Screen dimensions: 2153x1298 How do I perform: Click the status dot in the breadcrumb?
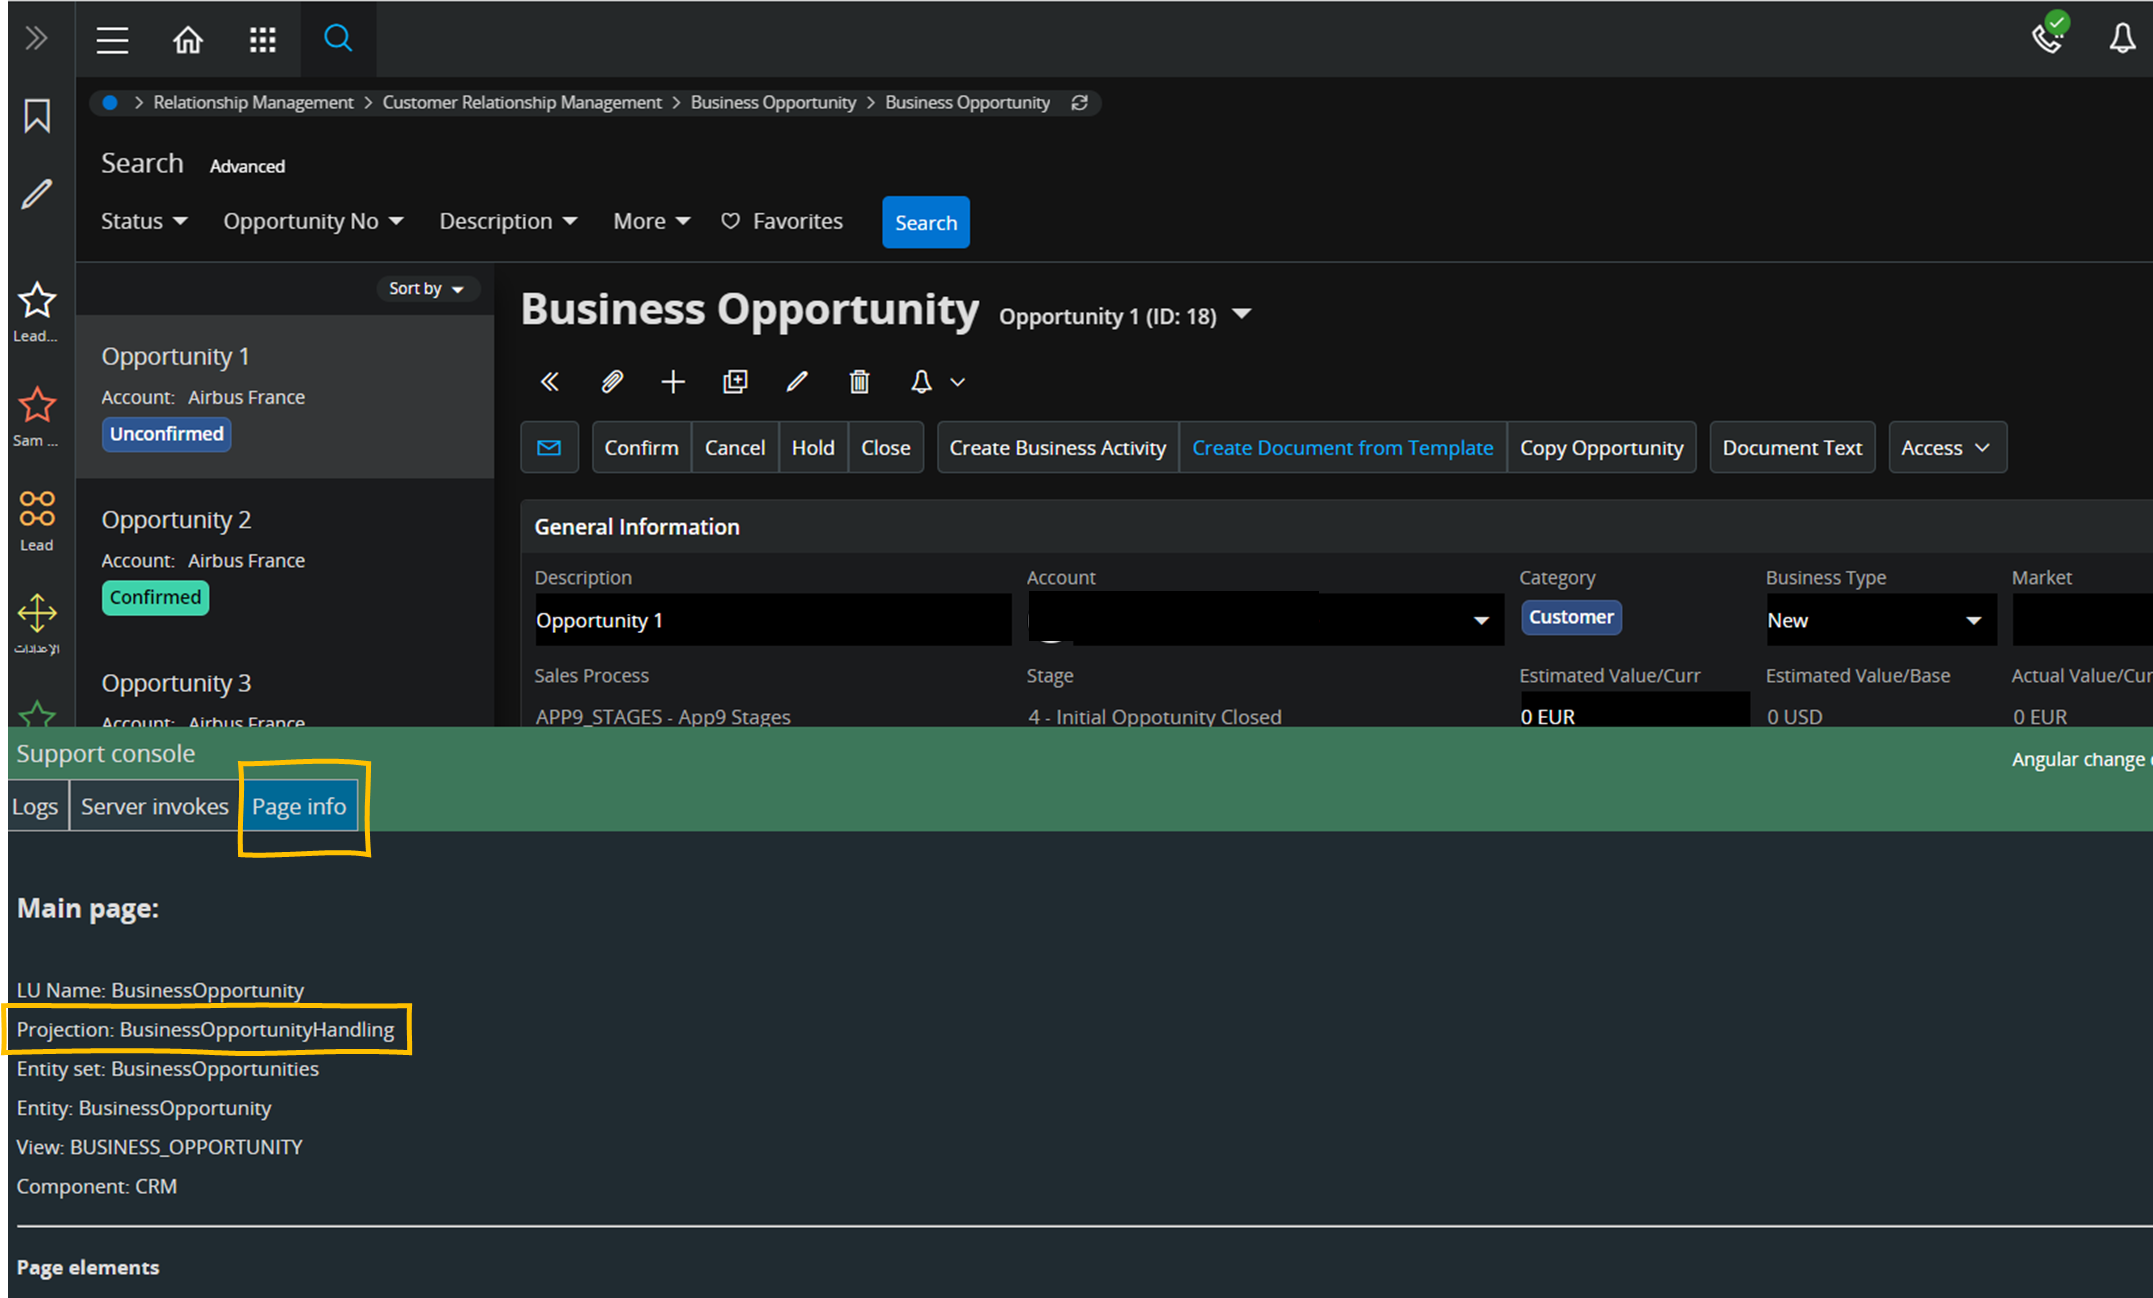coord(109,102)
